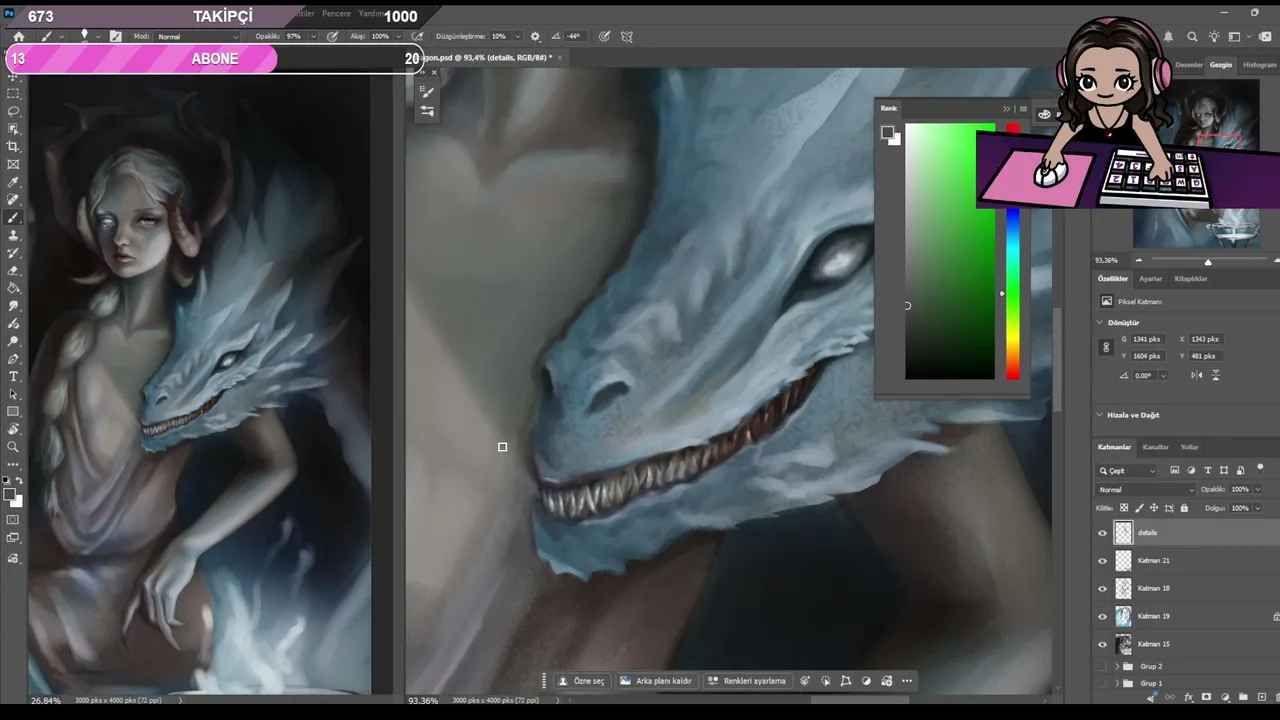
Task: Select the Crop tool
Action: coord(13,147)
